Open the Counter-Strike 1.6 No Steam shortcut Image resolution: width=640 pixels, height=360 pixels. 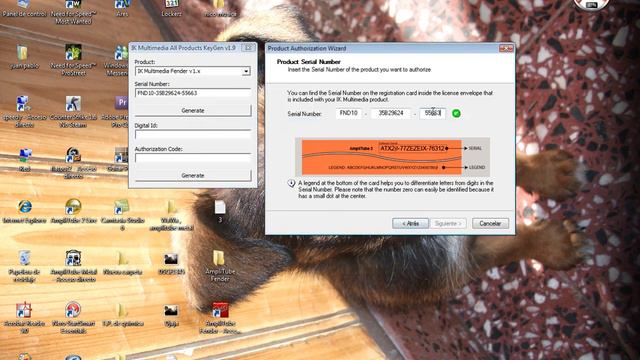[x=73, y=104]
